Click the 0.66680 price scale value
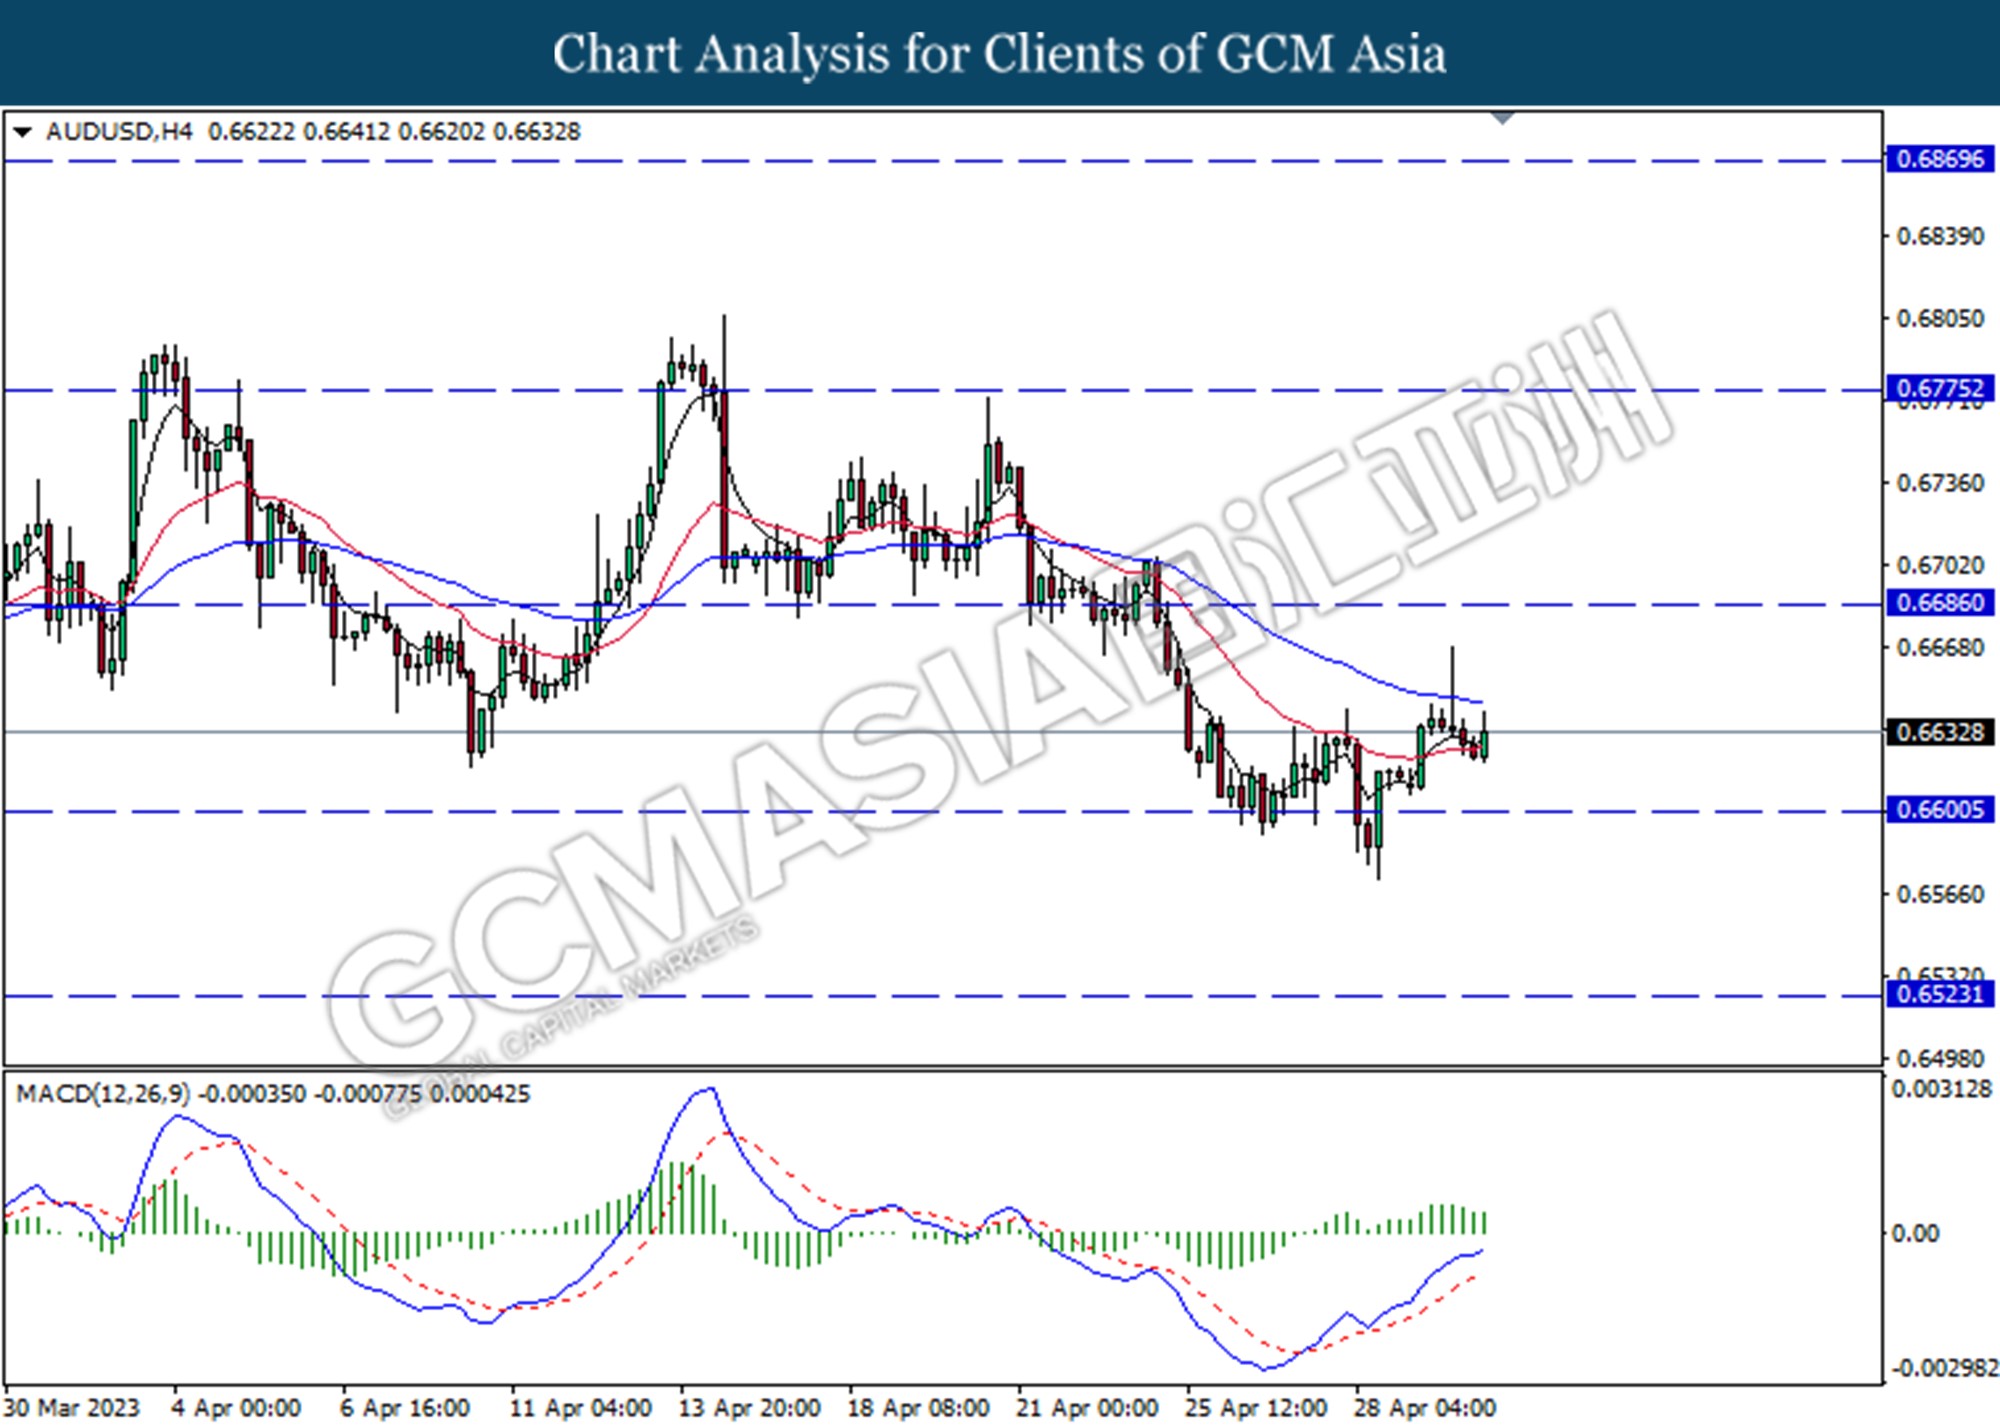This screenshot has width=2000, height=1428. [x=1940, y=648]
